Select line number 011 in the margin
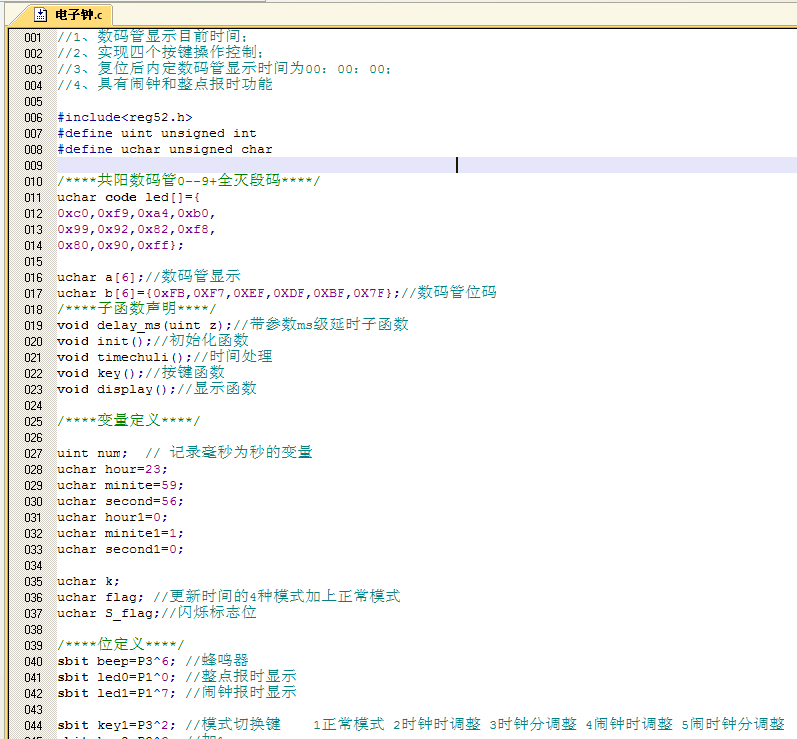The image size is (797, 739). (x=33, y=197)
